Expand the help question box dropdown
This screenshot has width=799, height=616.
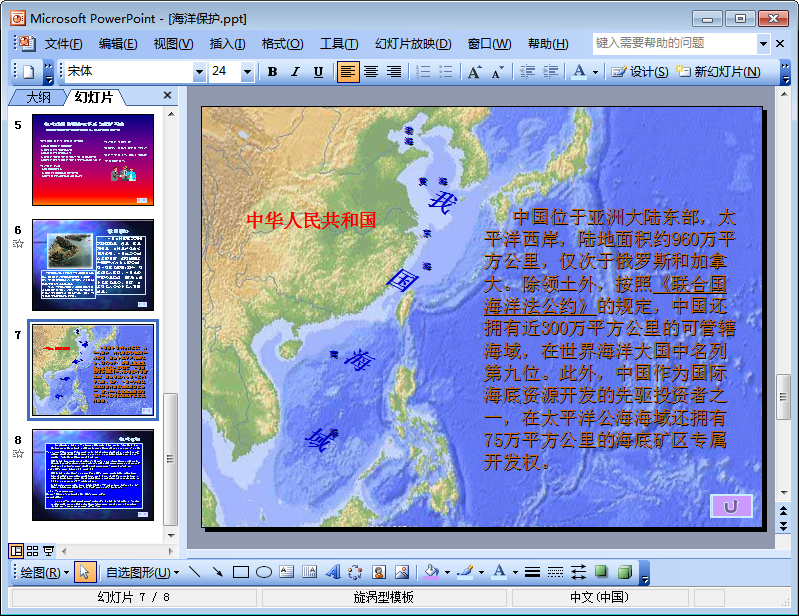(763, 44)
